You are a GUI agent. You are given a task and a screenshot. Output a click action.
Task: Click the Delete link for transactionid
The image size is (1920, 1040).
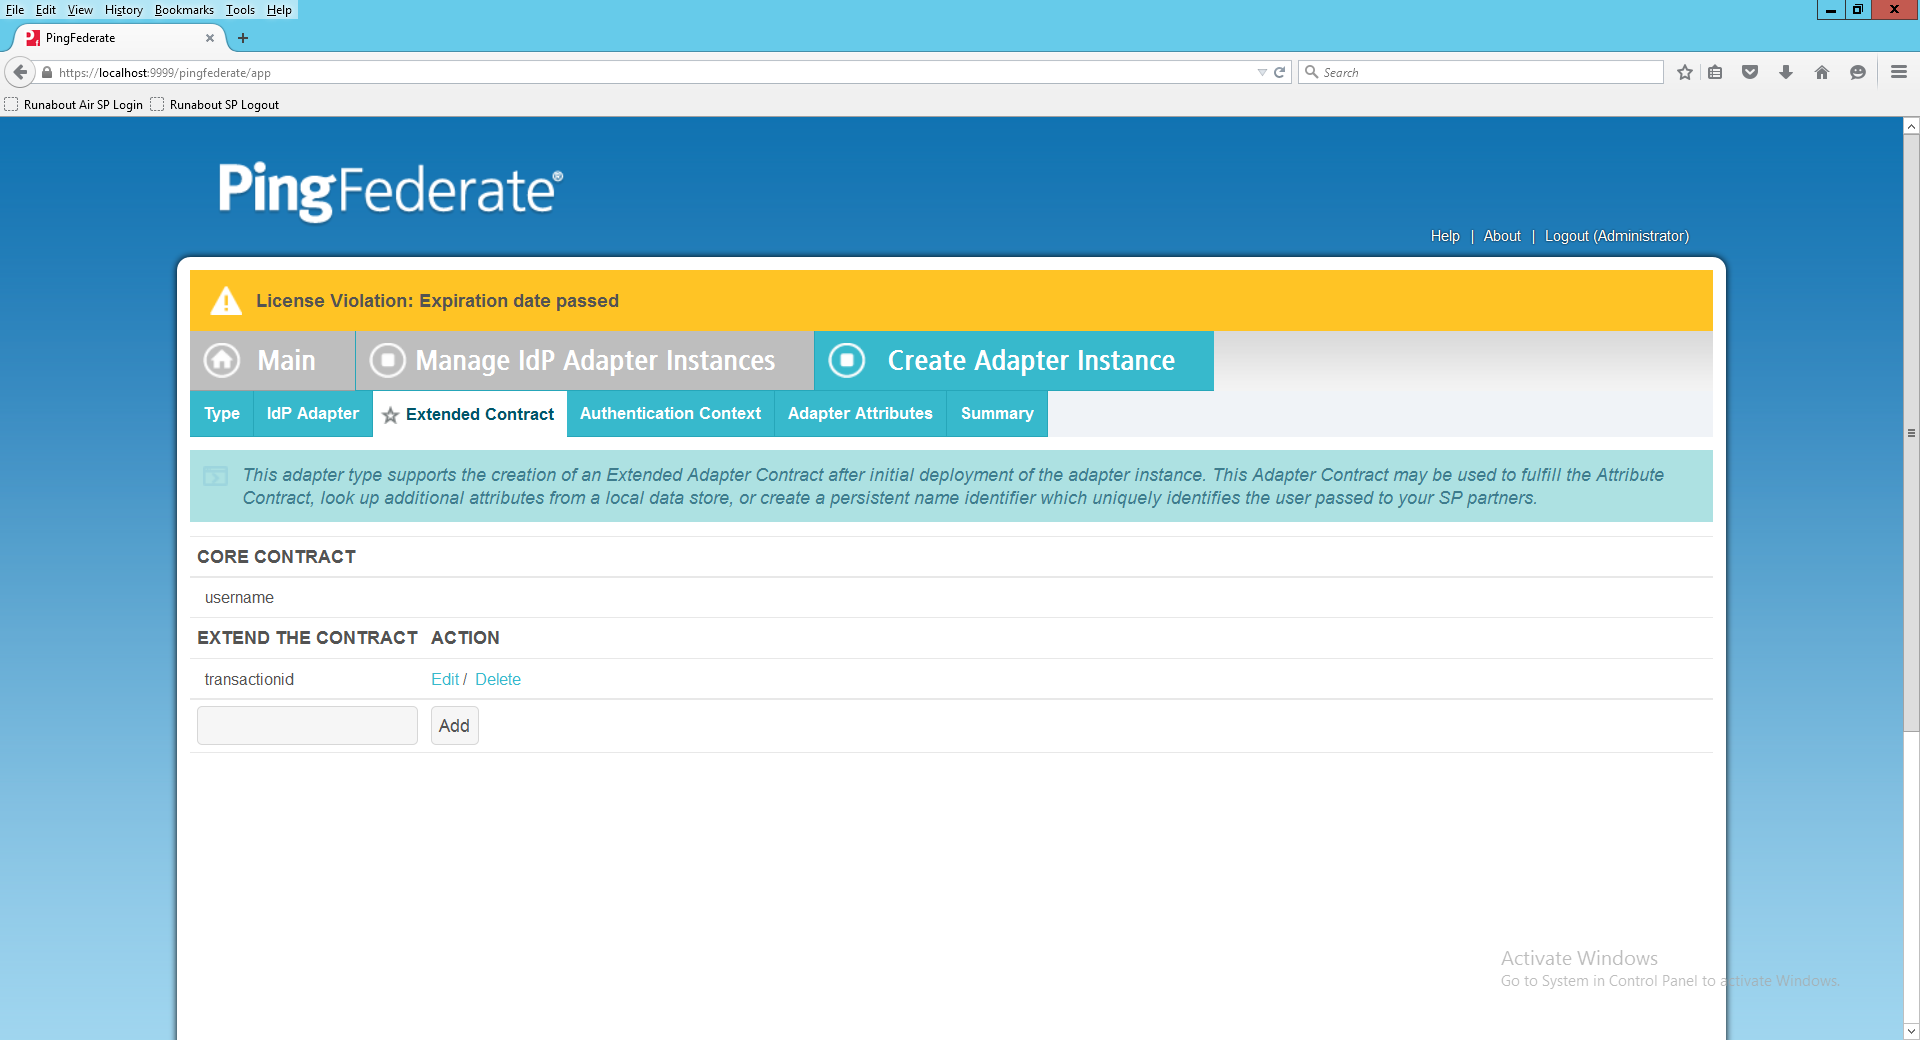(x=498, y=679)
